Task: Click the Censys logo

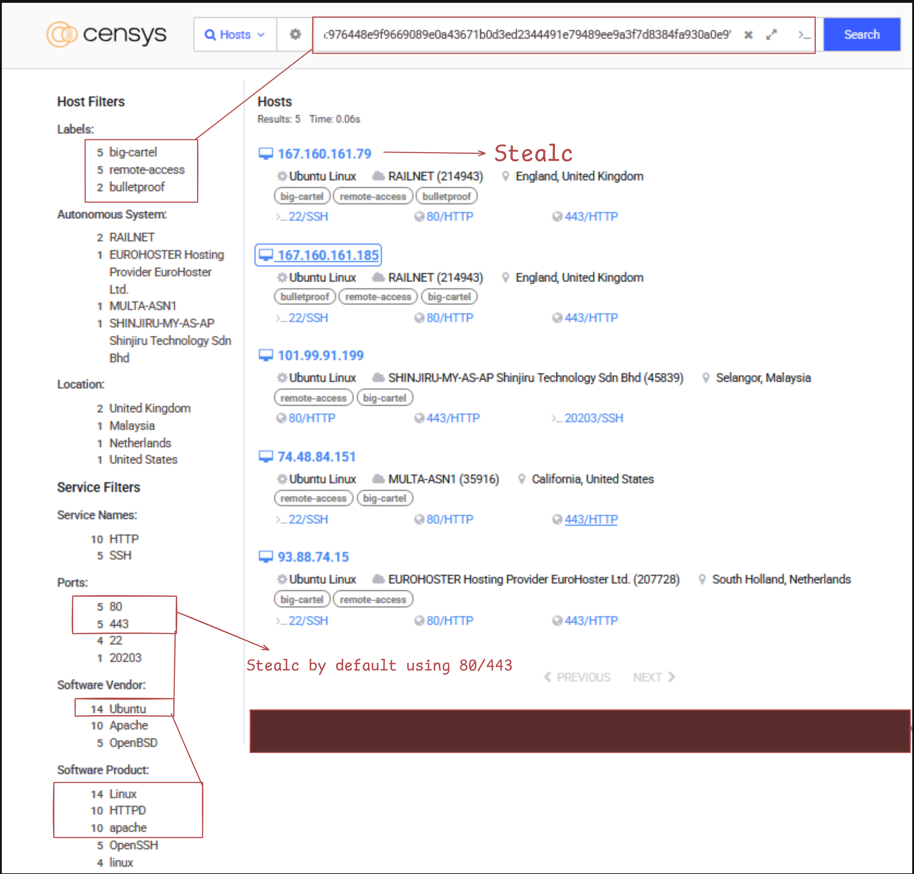Action: point(106,34)
